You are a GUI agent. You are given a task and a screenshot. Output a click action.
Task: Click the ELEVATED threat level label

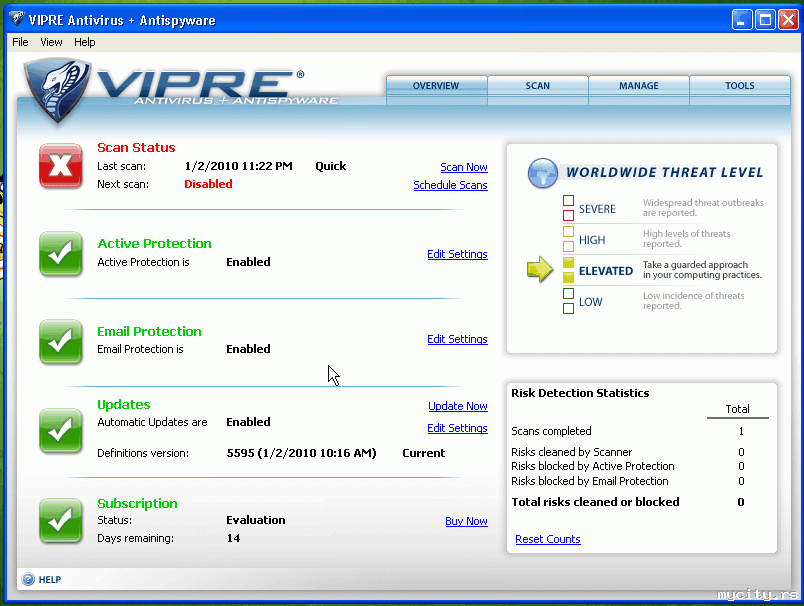[x=606, y=271]
